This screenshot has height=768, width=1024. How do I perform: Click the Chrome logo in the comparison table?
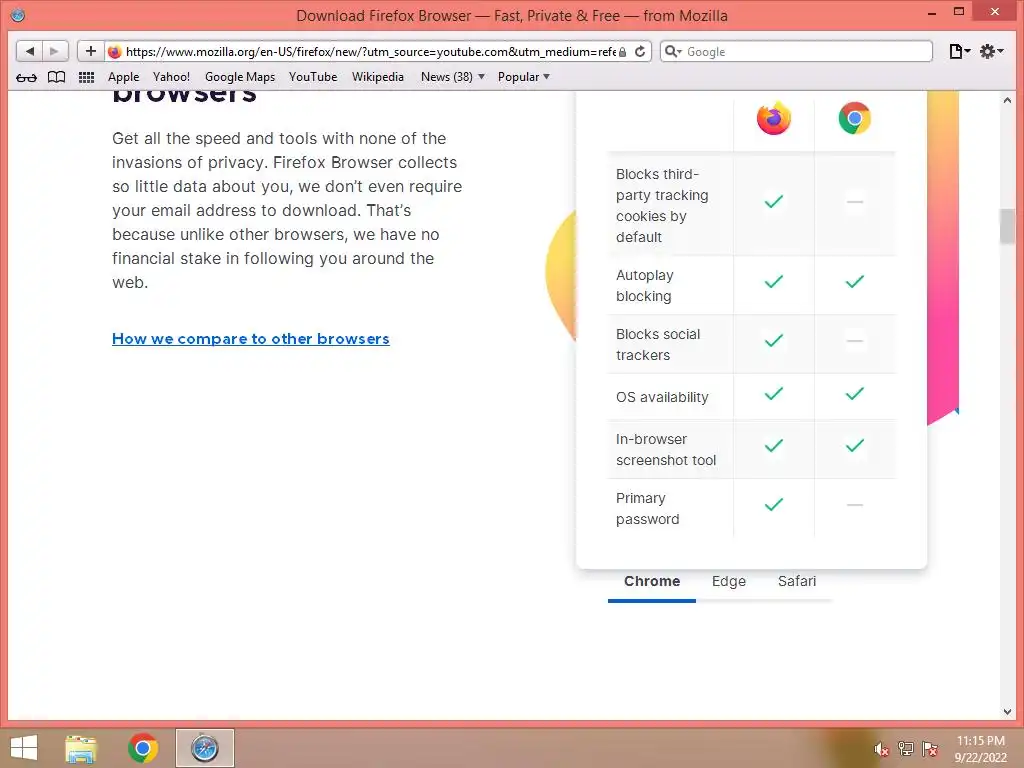855,118
